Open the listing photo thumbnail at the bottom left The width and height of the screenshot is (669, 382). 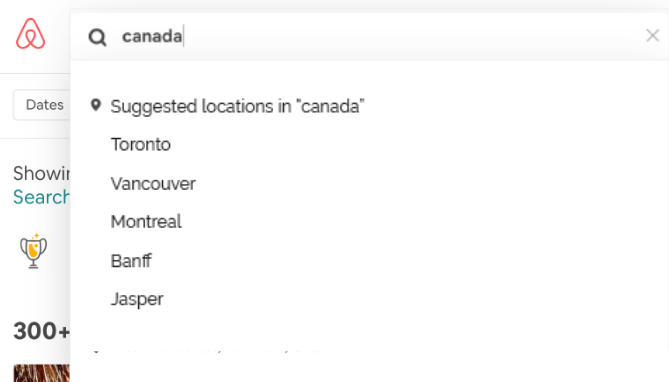[41, 373]
